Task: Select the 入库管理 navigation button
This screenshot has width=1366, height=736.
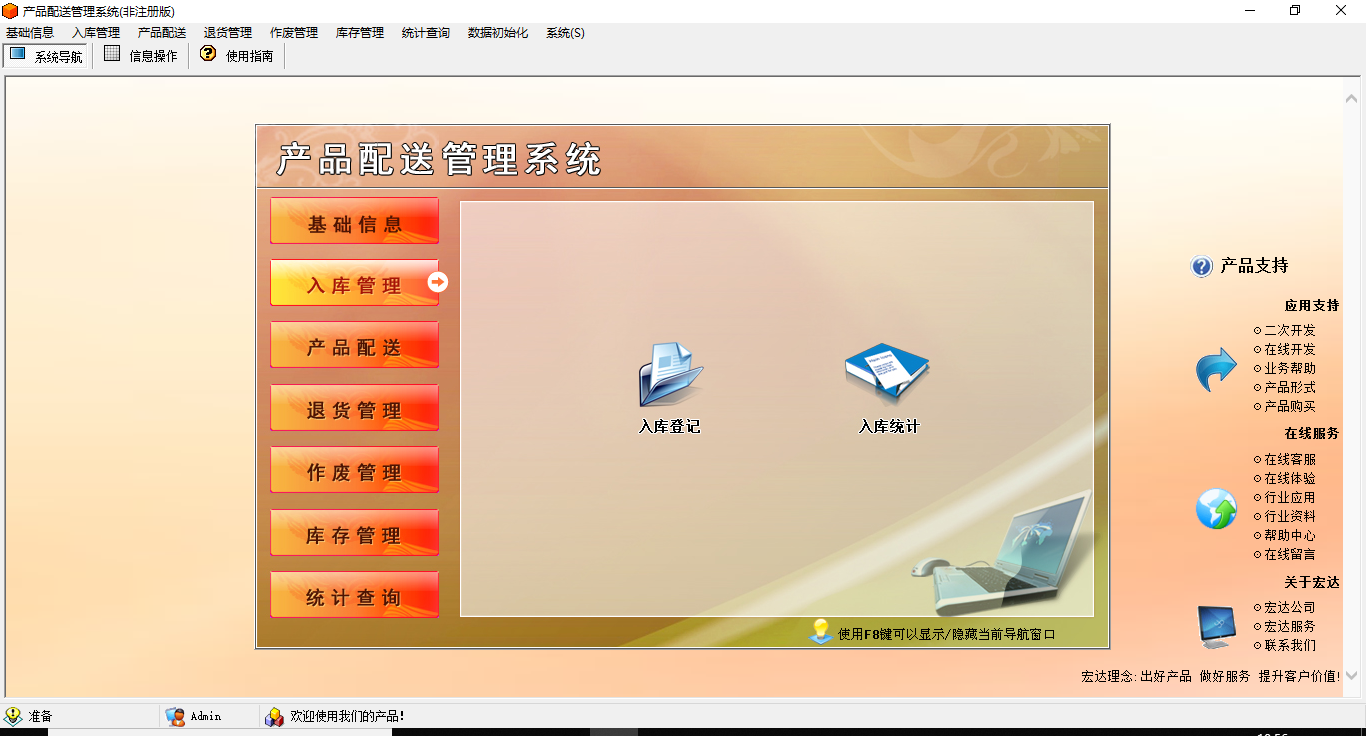Action: 354,283
